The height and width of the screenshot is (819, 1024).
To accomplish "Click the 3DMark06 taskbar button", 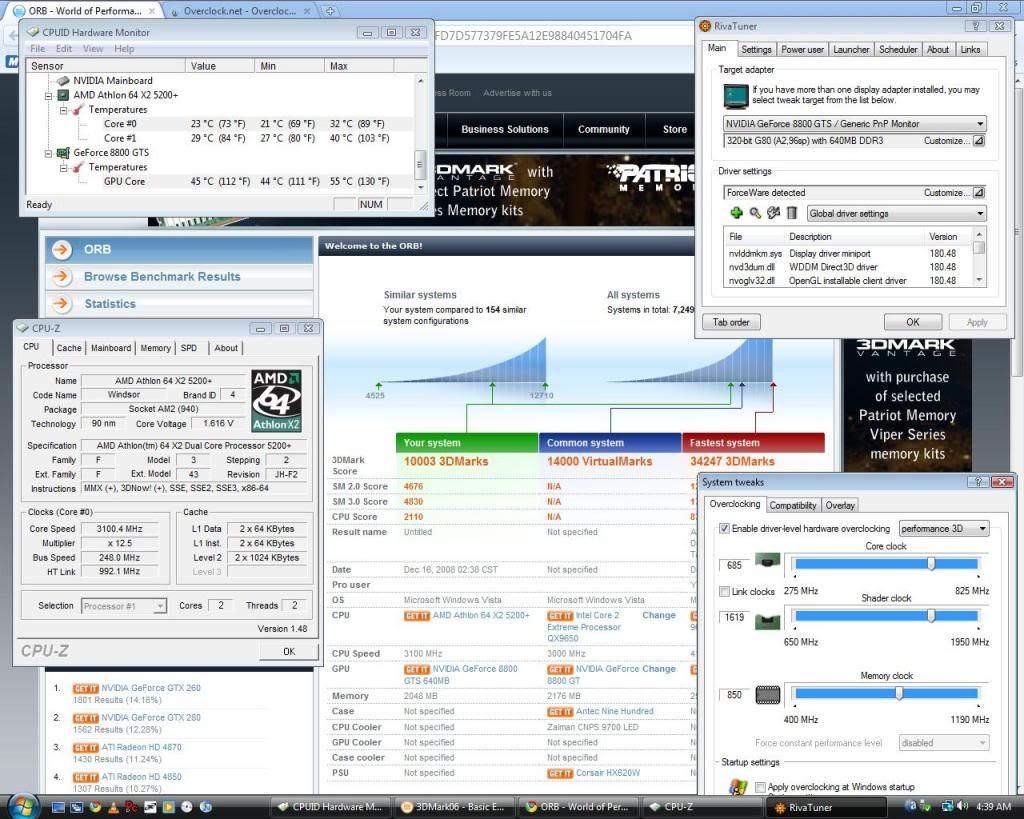I will 454,807.
